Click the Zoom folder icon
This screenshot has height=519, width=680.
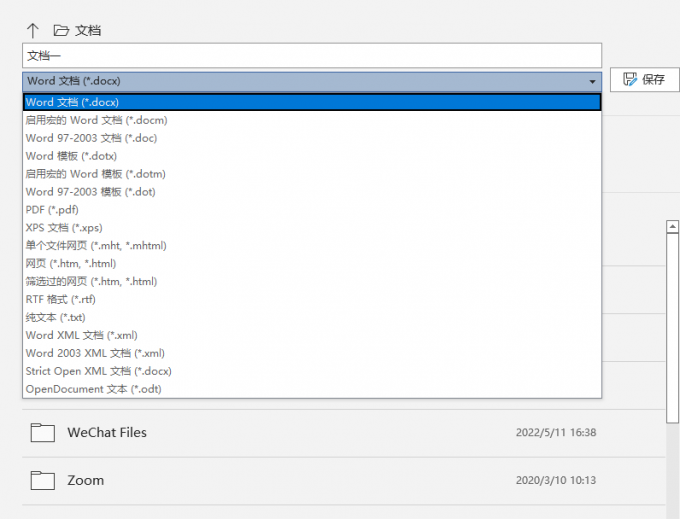(42, 480)
